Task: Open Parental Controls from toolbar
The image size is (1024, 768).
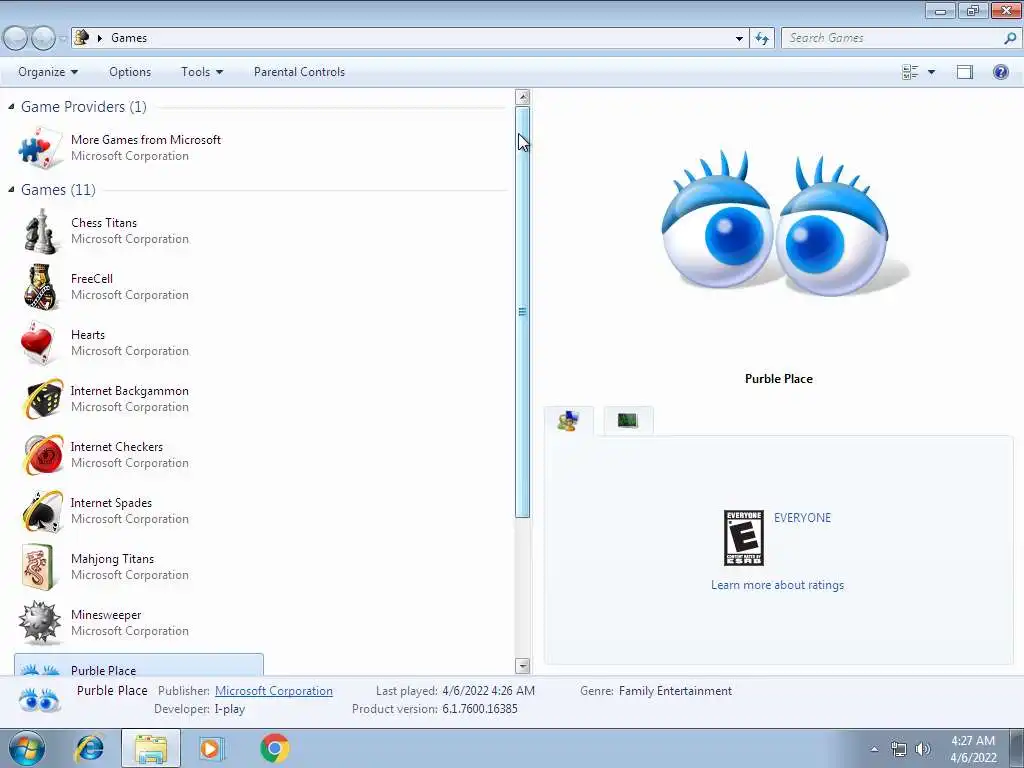Action: point(299,72)
